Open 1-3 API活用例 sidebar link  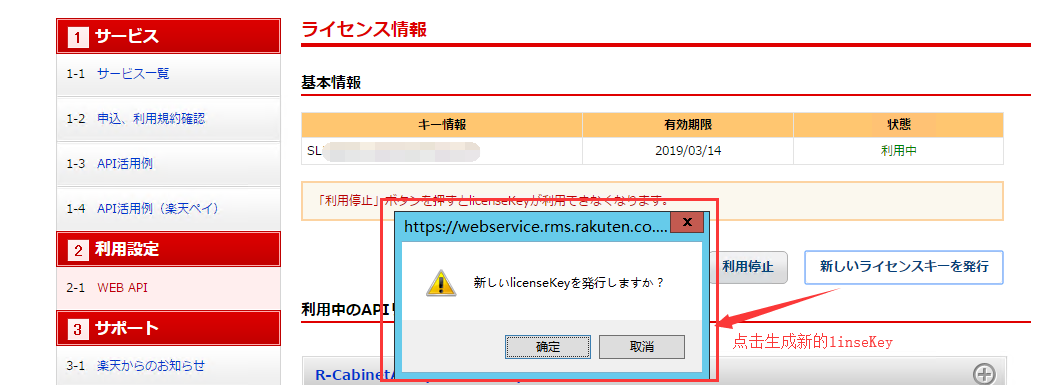tap(125, 163)
